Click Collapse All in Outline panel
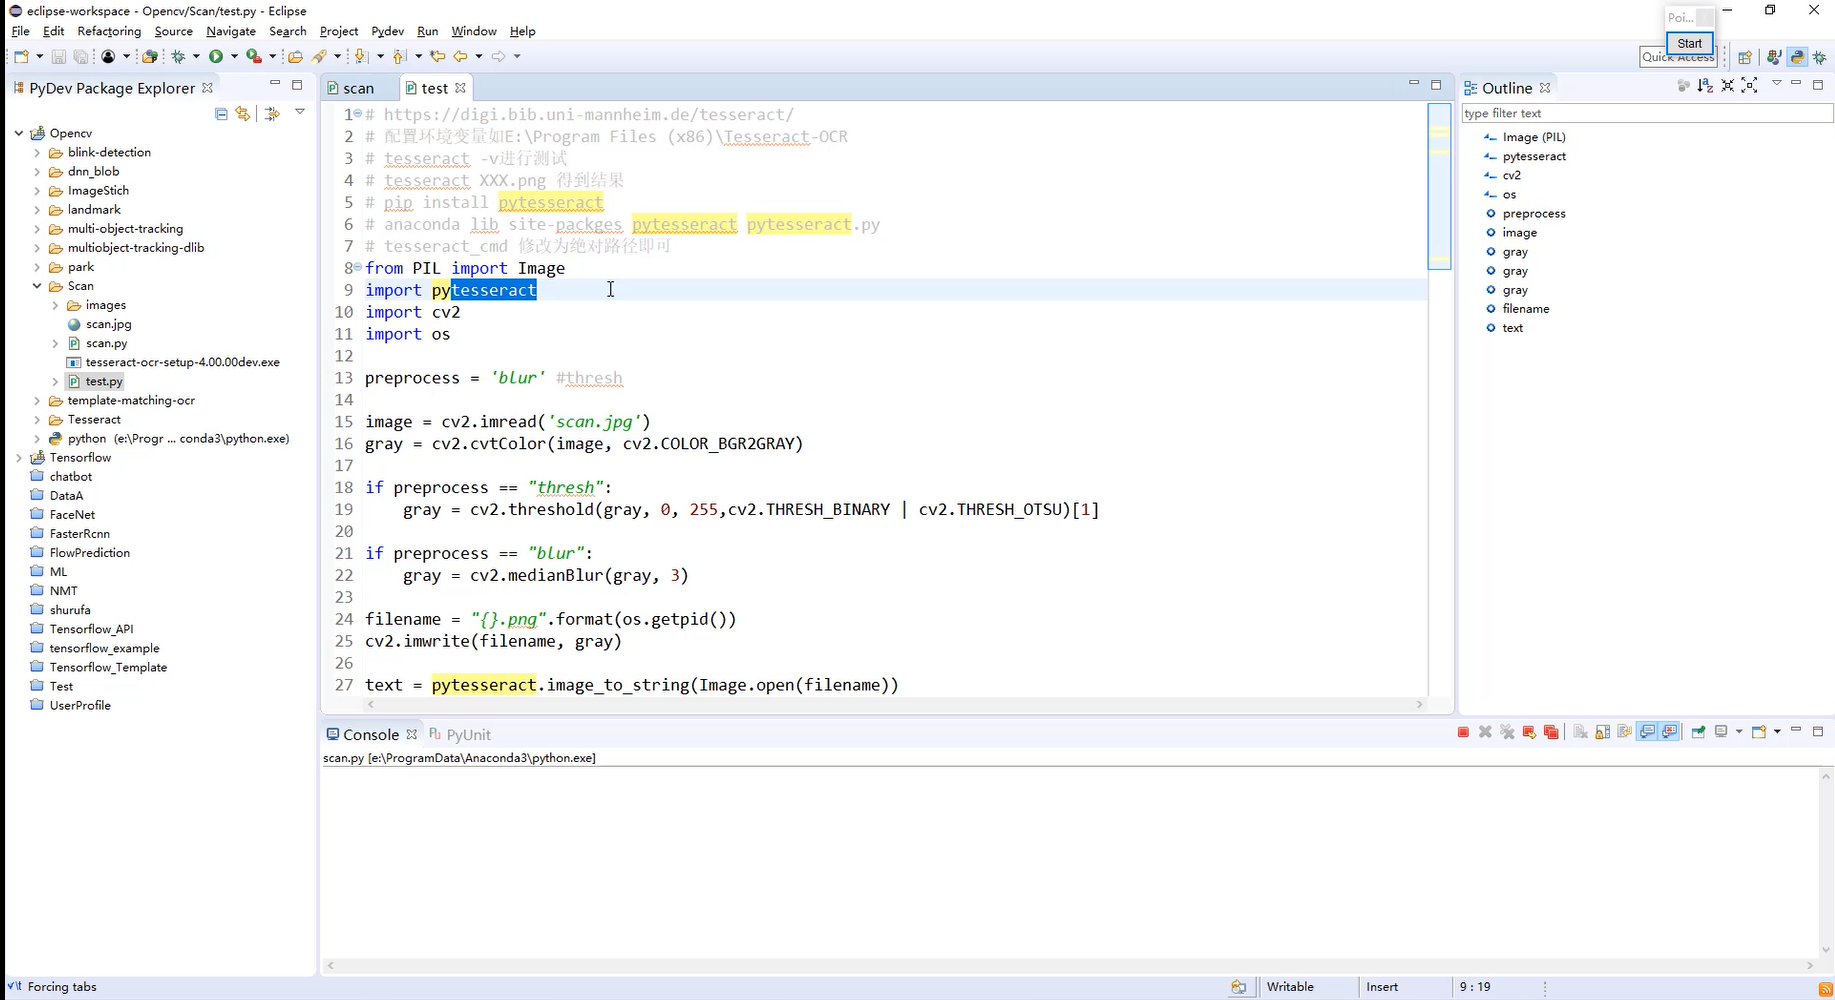Screen dimensions: 1835x1000 click(x=1727, y=86)
